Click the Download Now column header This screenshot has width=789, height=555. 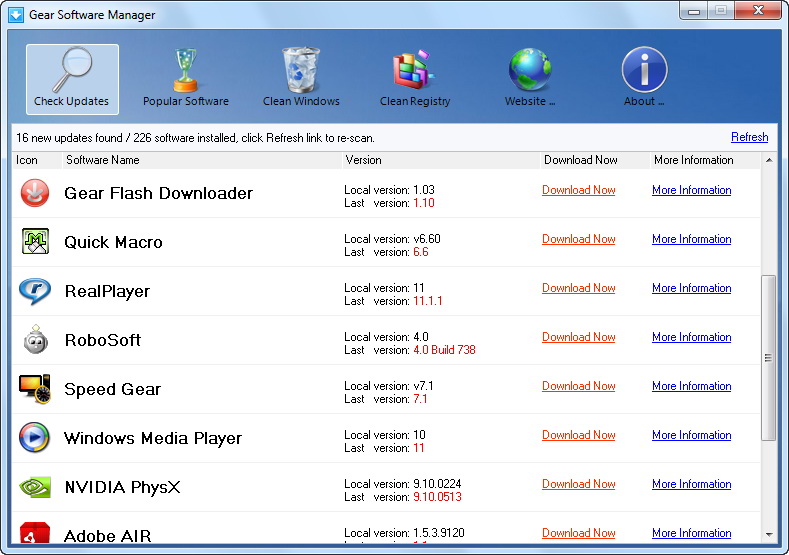(x=595, y=160)
